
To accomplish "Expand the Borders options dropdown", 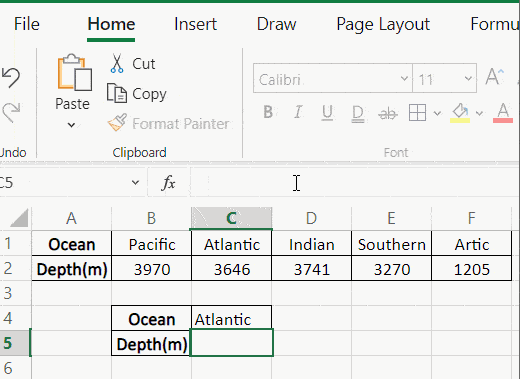I will 437,113.
